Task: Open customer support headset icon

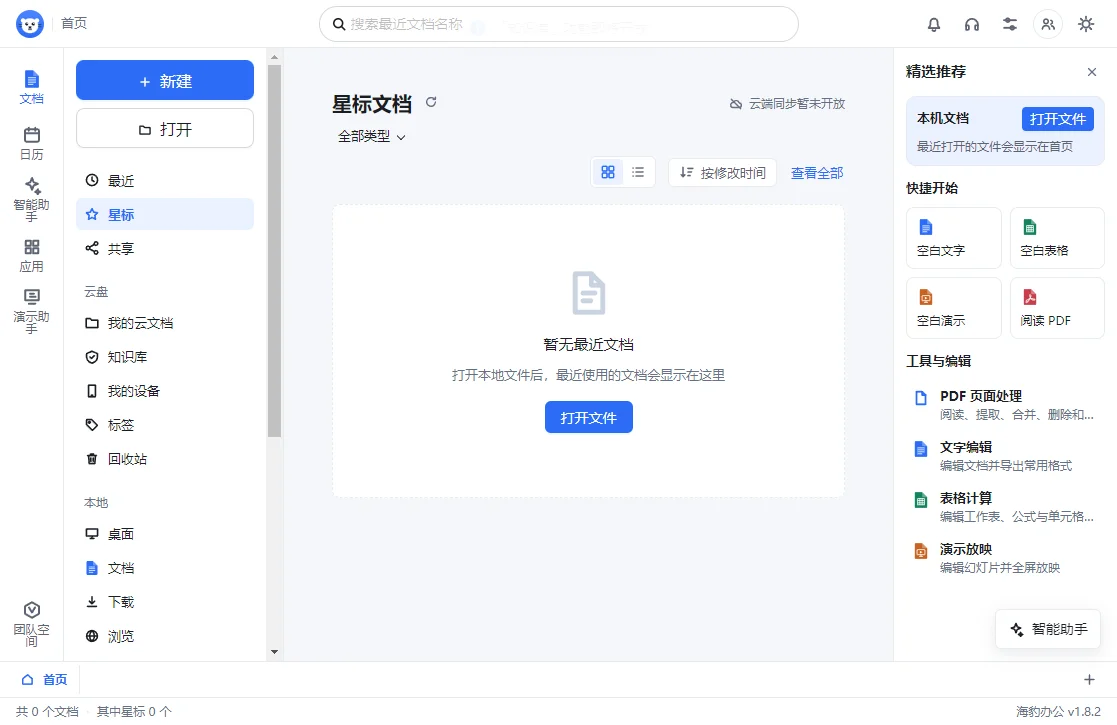Action: point(972,24)
